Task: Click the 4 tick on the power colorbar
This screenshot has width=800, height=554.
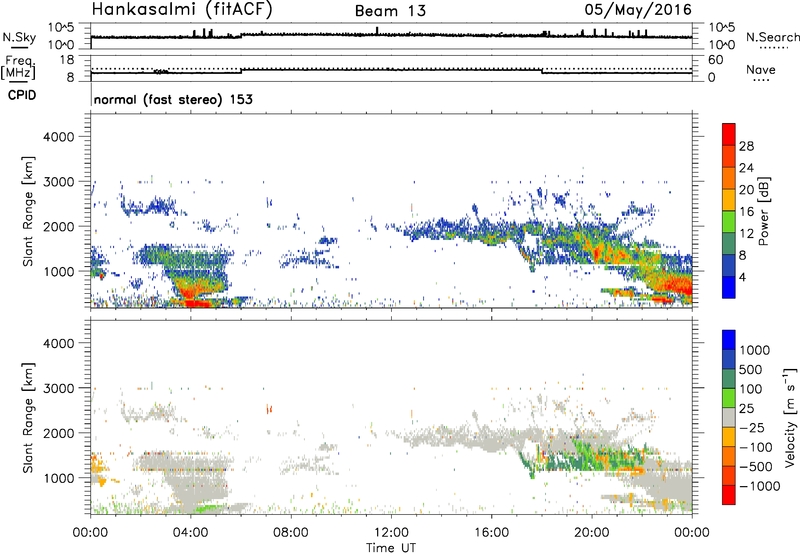Action: point(742,277)
